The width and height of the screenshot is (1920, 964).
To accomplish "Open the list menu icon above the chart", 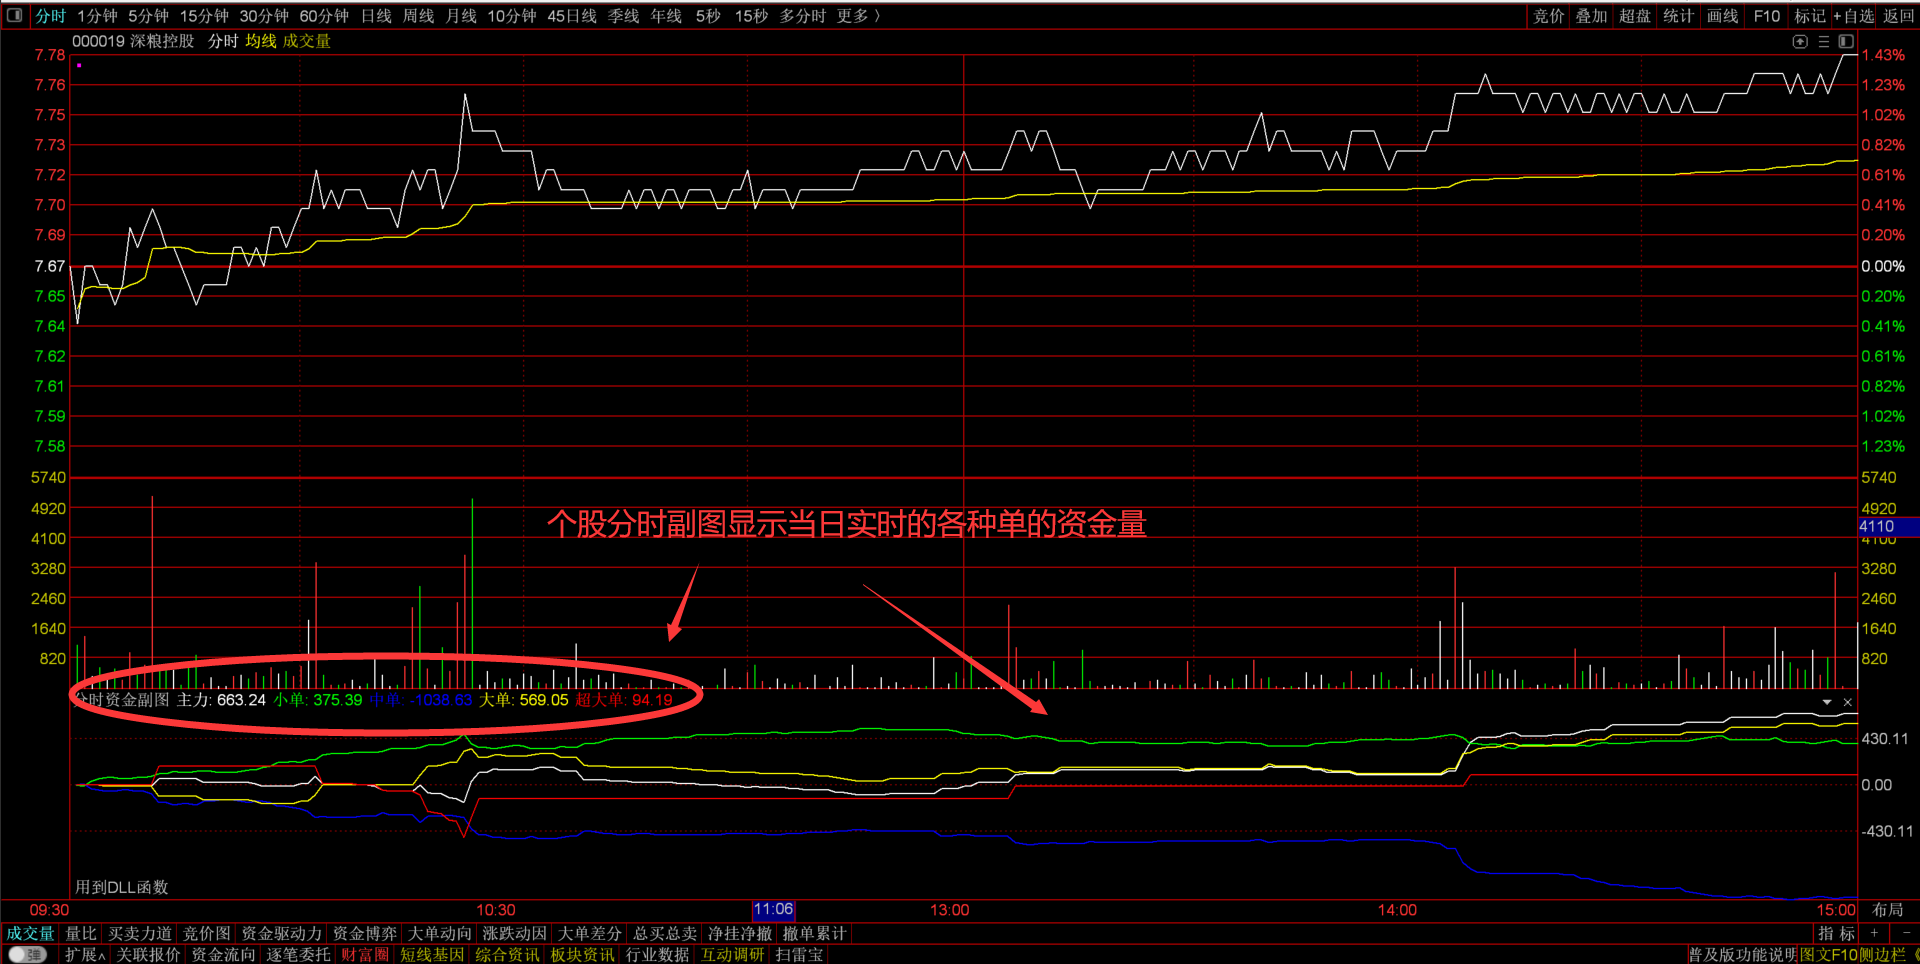I will click(1824, 41).
